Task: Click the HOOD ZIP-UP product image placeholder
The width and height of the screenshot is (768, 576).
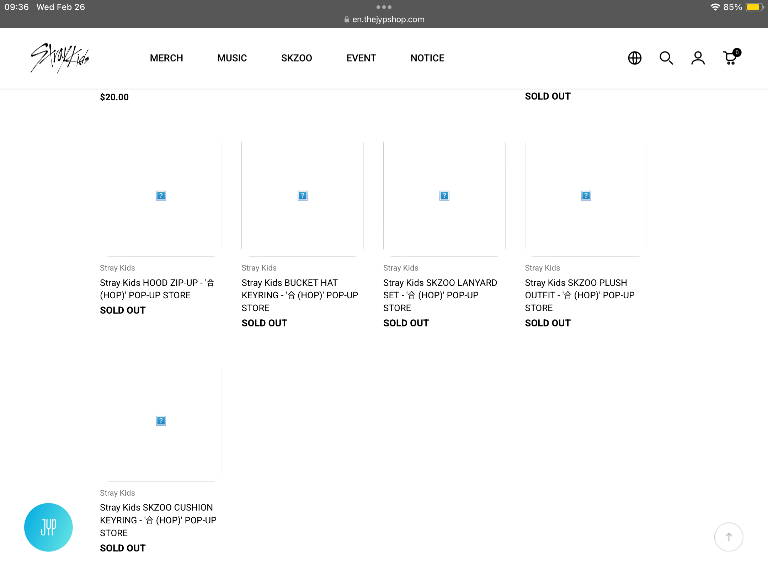Action: (161, 196)
